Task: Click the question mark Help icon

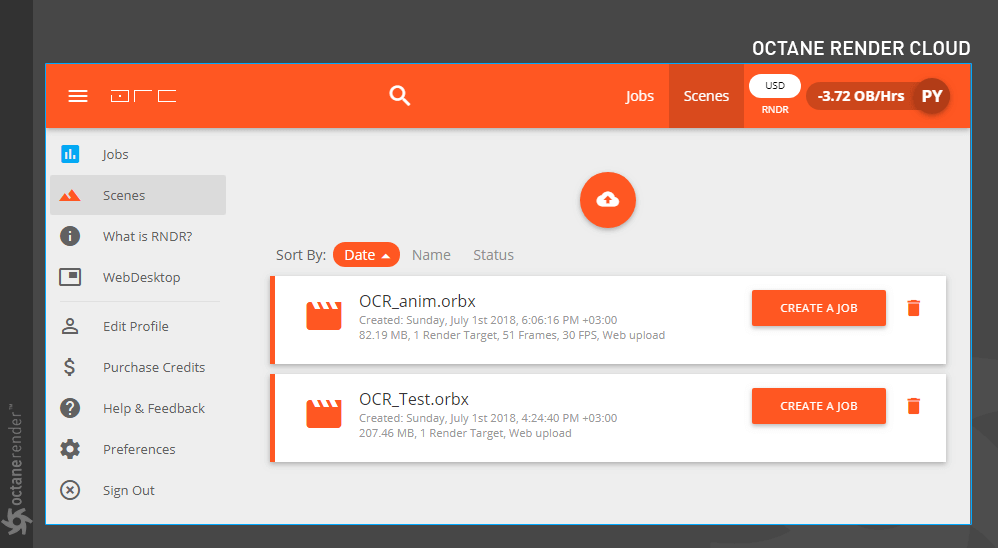Action: (70, 408)
